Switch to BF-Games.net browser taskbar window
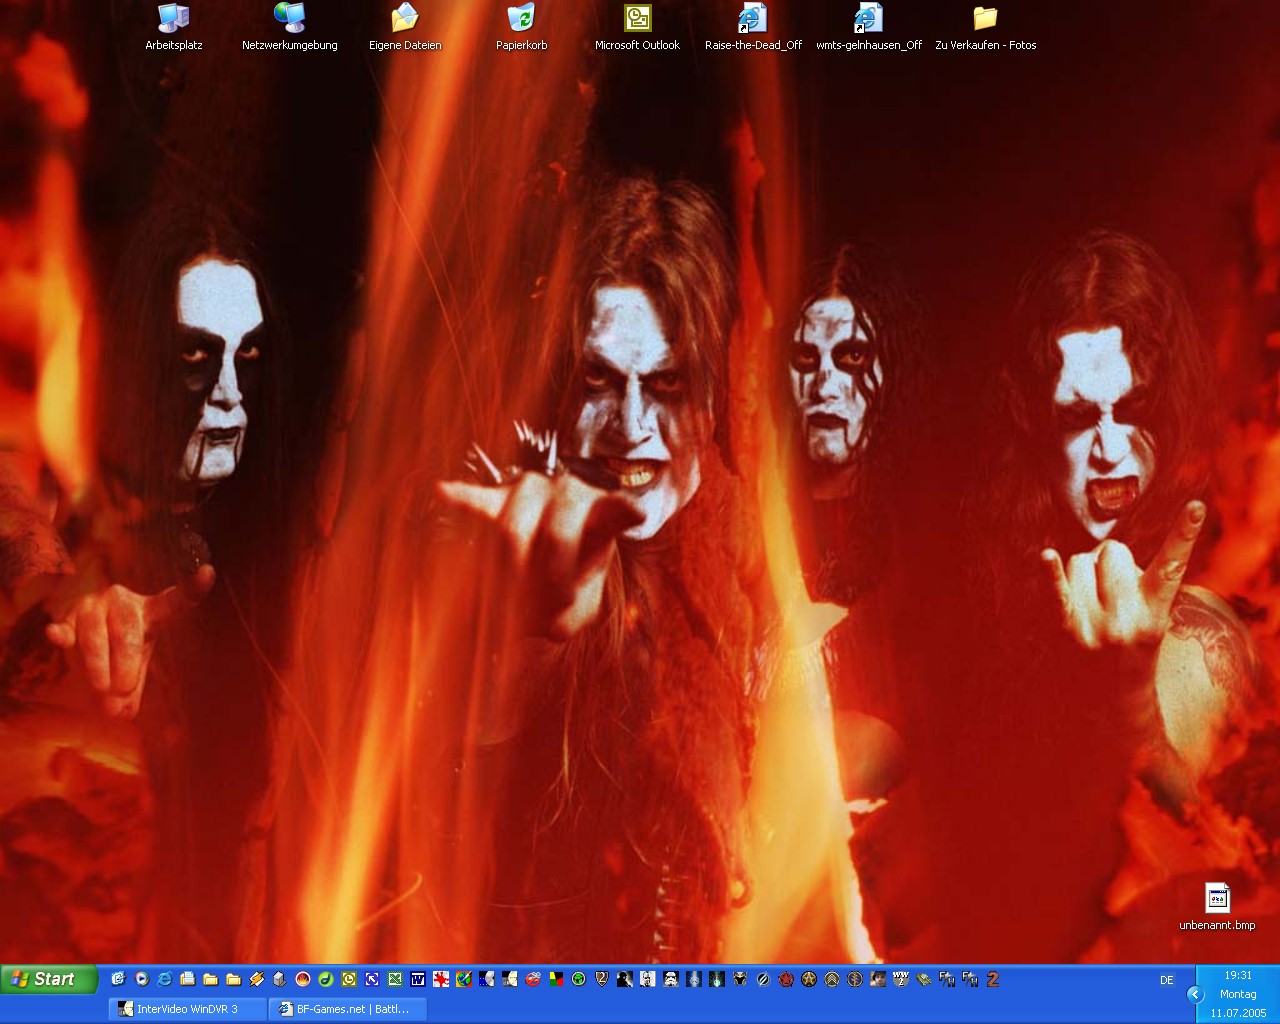This screenshot has width=1280, height=1024. point(347,1009)
